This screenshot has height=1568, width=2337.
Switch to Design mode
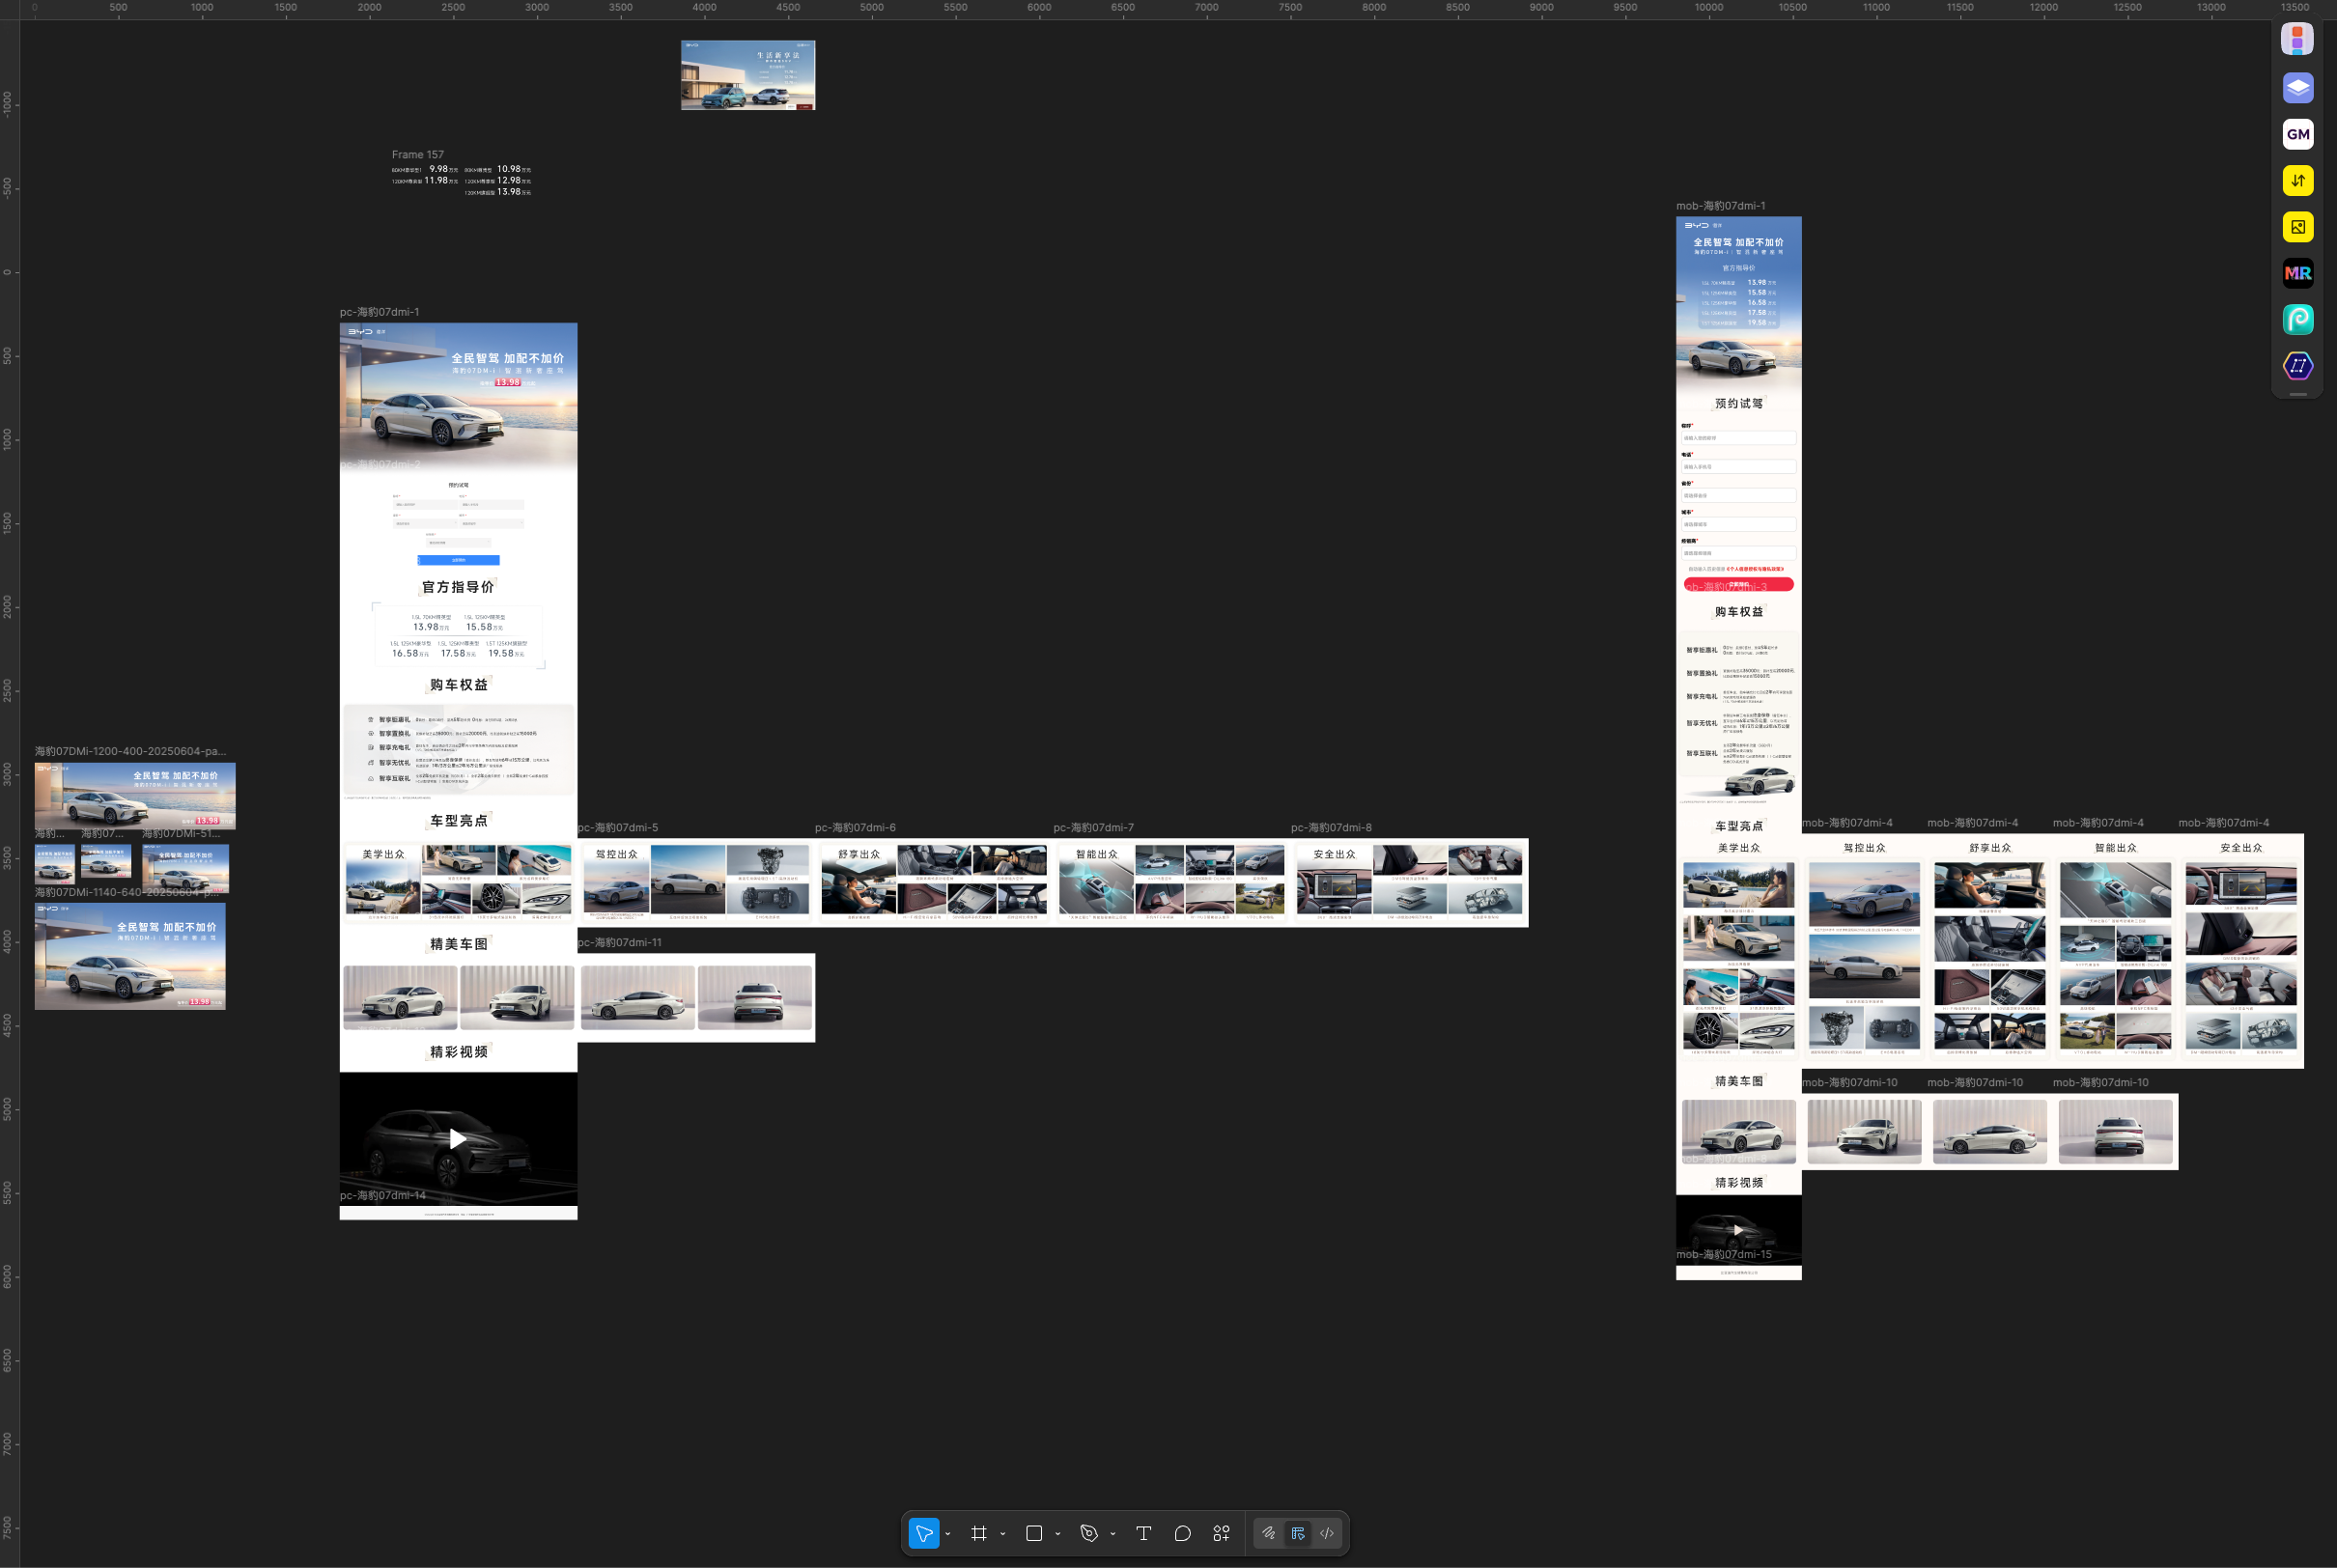coord(1298,1533)
